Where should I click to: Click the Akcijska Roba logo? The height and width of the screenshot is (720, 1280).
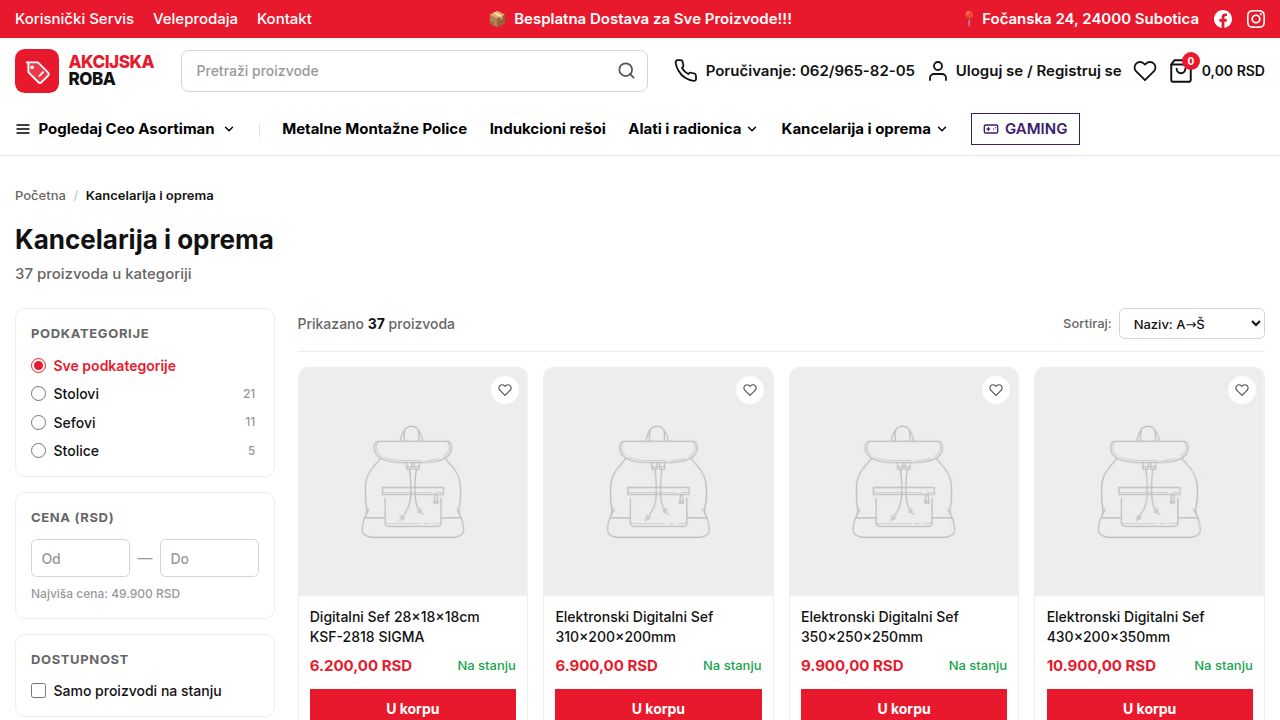click(85, 71)
